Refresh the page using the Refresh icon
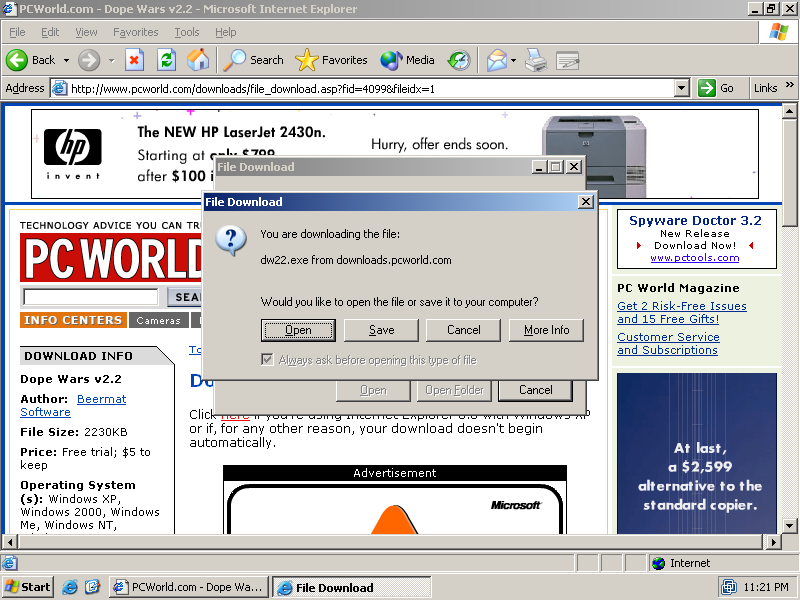 (166, 60)
